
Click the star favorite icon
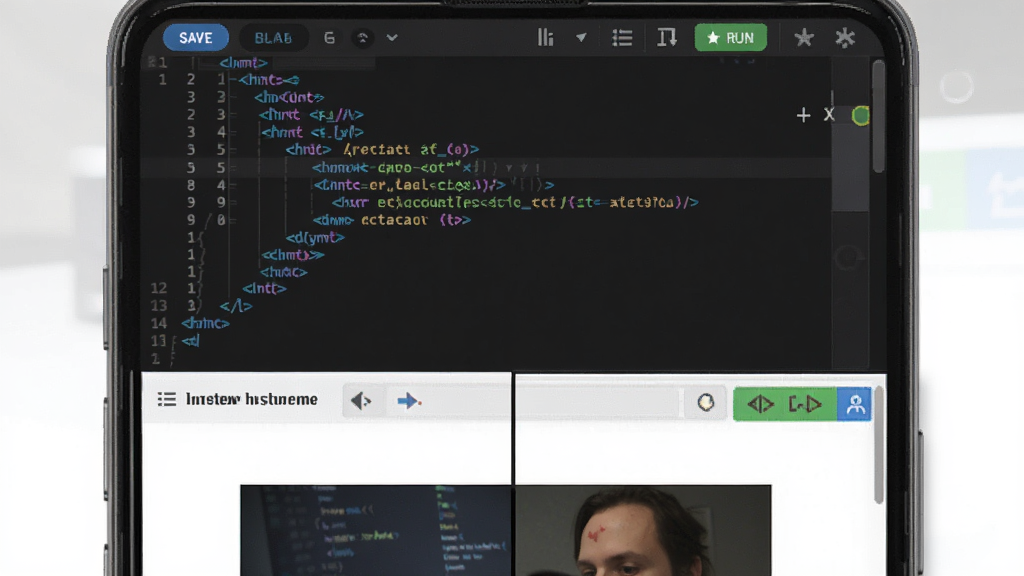804,38
